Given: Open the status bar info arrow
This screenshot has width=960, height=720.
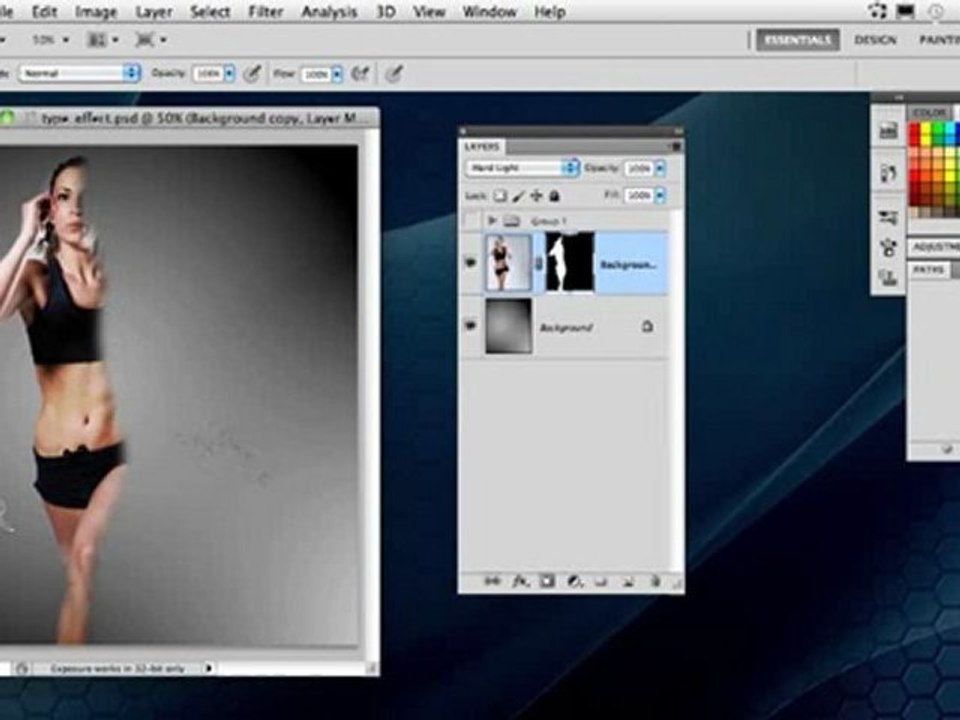Looking at the screenshot, I should (x=209, y=668).
